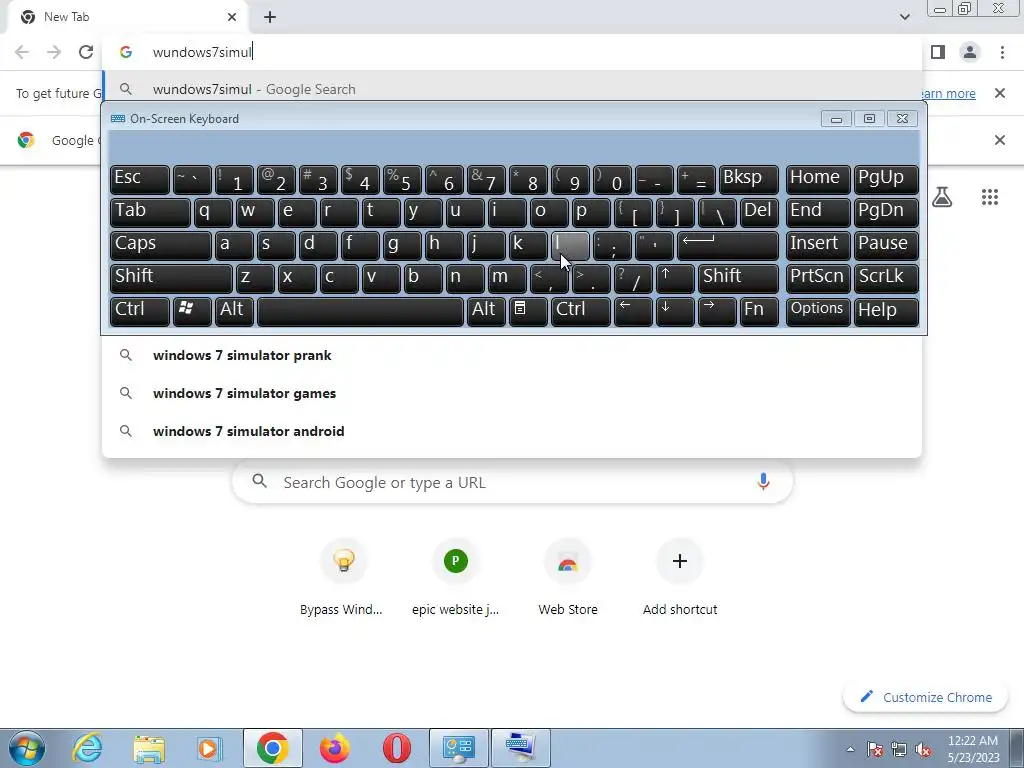Open Chrome Labs flask icon
Viewport: 1024px width, 768px height.
click(942, 197)
